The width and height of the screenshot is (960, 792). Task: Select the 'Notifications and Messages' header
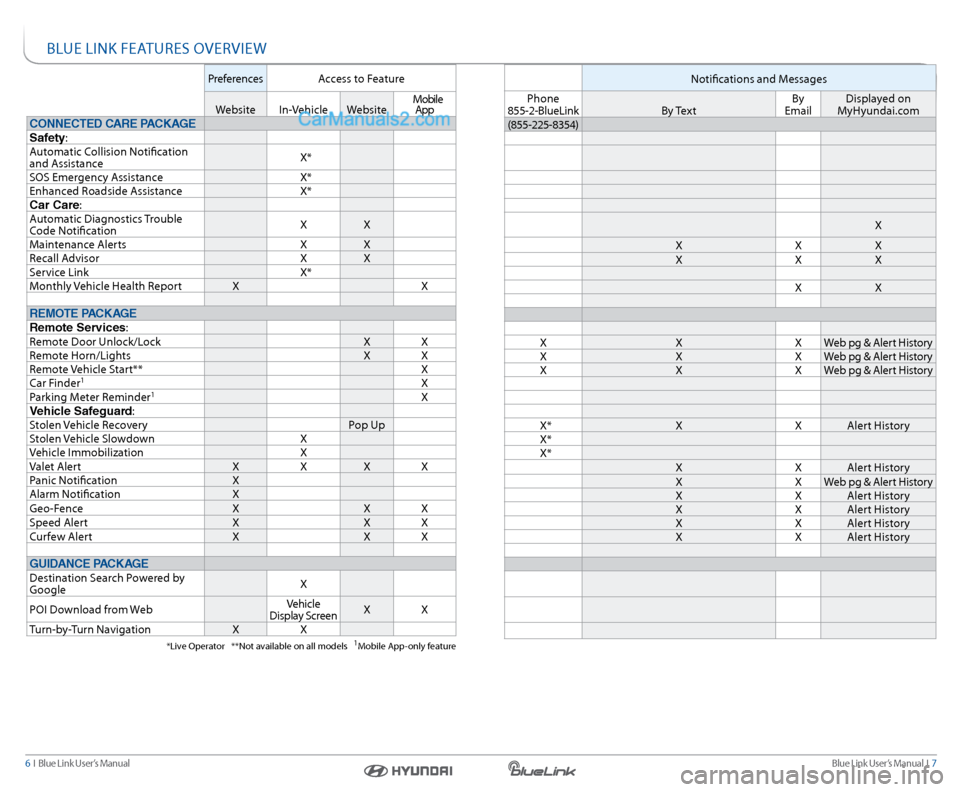pos(759,79)
